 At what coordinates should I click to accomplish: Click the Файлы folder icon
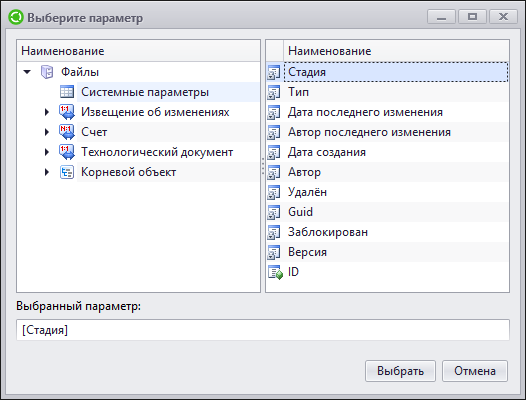click(47, 72)
